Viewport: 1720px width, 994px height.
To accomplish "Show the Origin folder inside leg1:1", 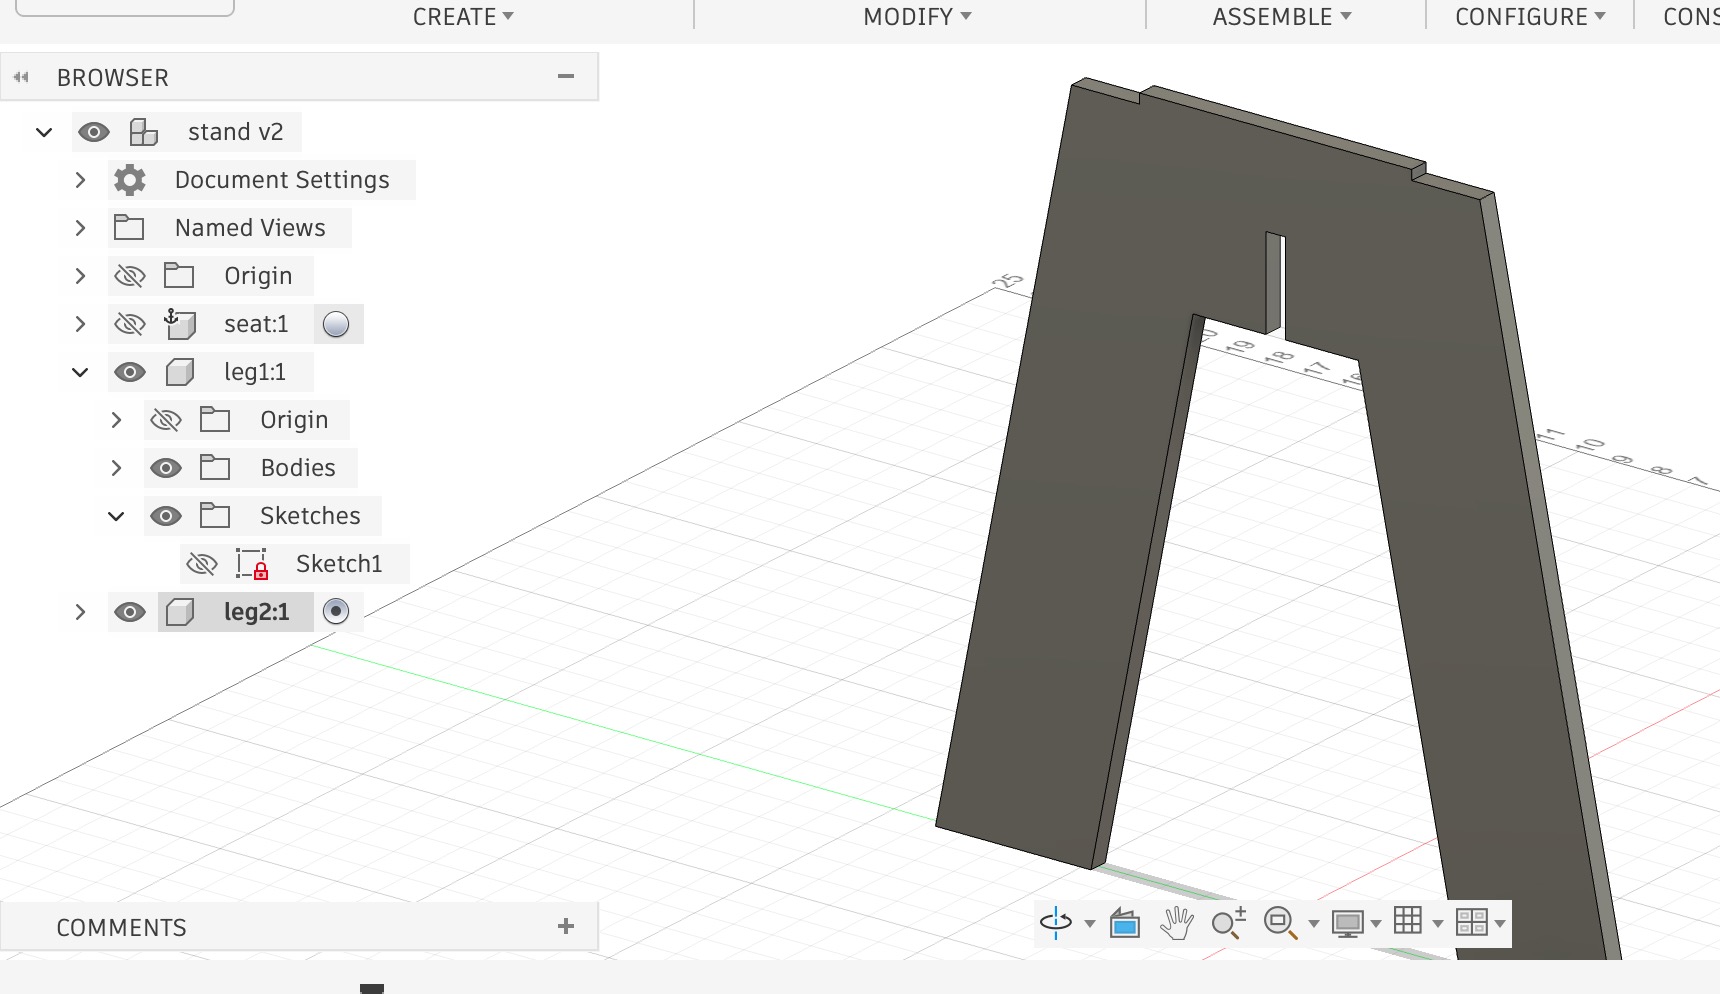I will point(166,420).
